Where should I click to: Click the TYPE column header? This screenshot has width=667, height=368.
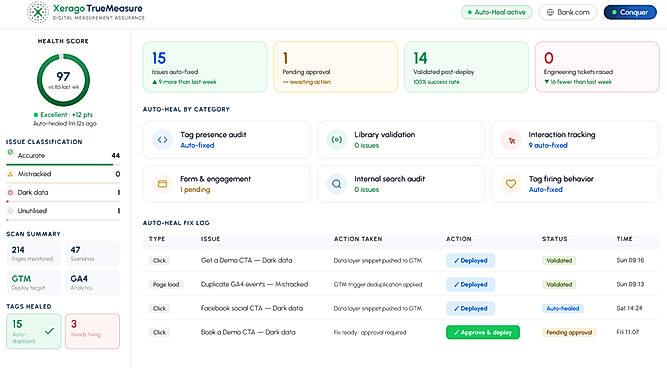157,239
